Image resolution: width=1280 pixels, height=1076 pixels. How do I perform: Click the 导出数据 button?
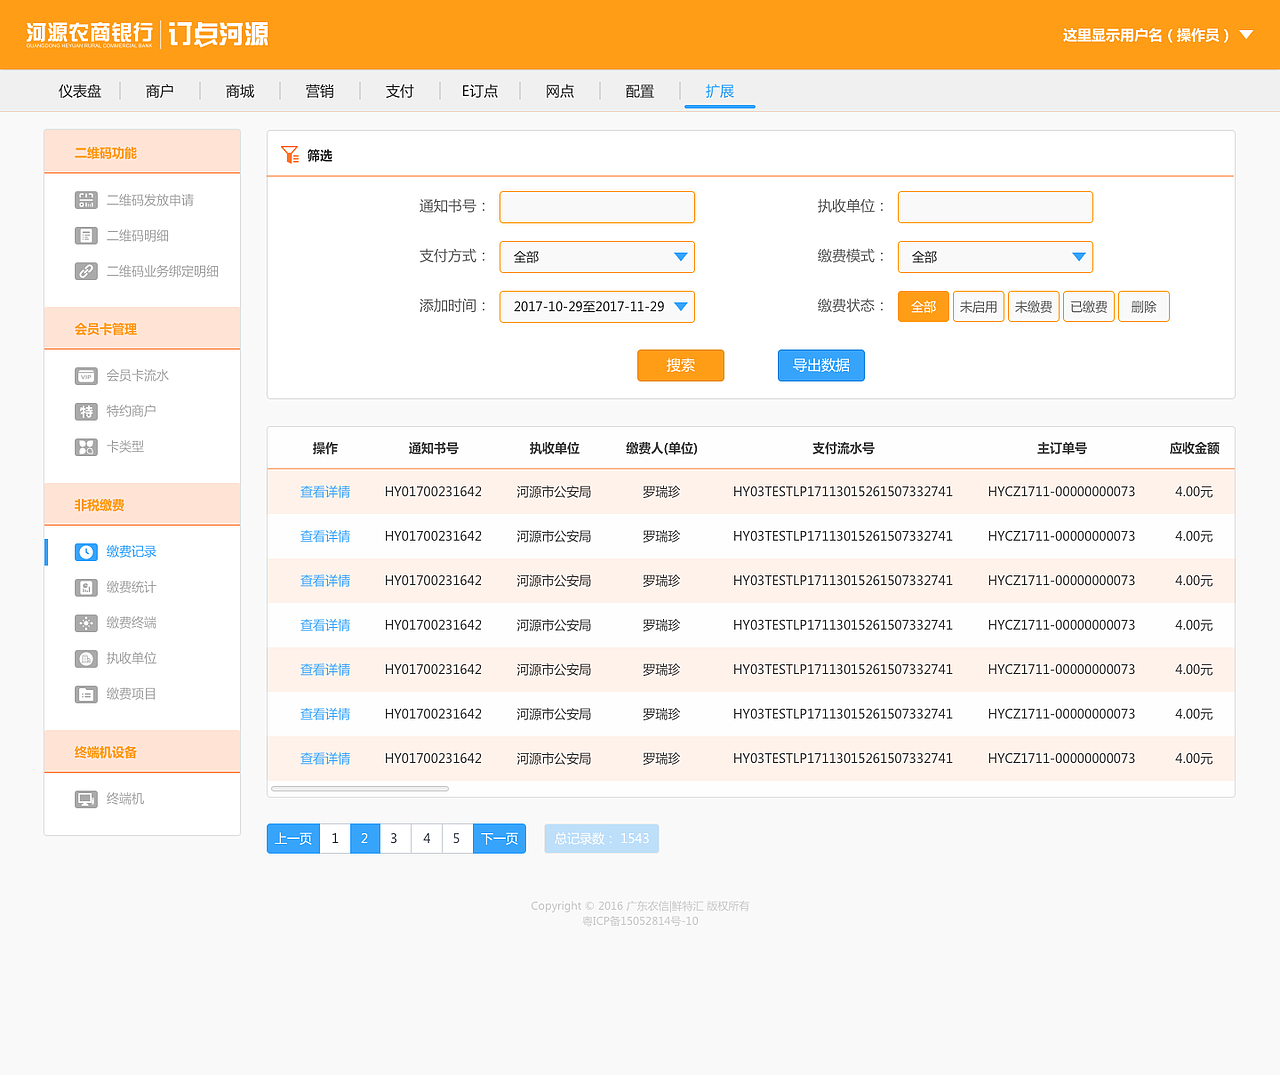pos(821,366)
